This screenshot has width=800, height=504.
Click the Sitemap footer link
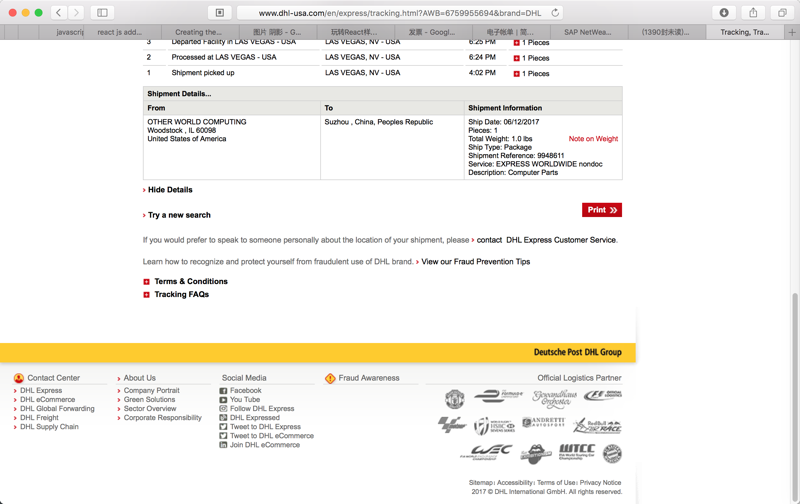[x=481, y=483]
